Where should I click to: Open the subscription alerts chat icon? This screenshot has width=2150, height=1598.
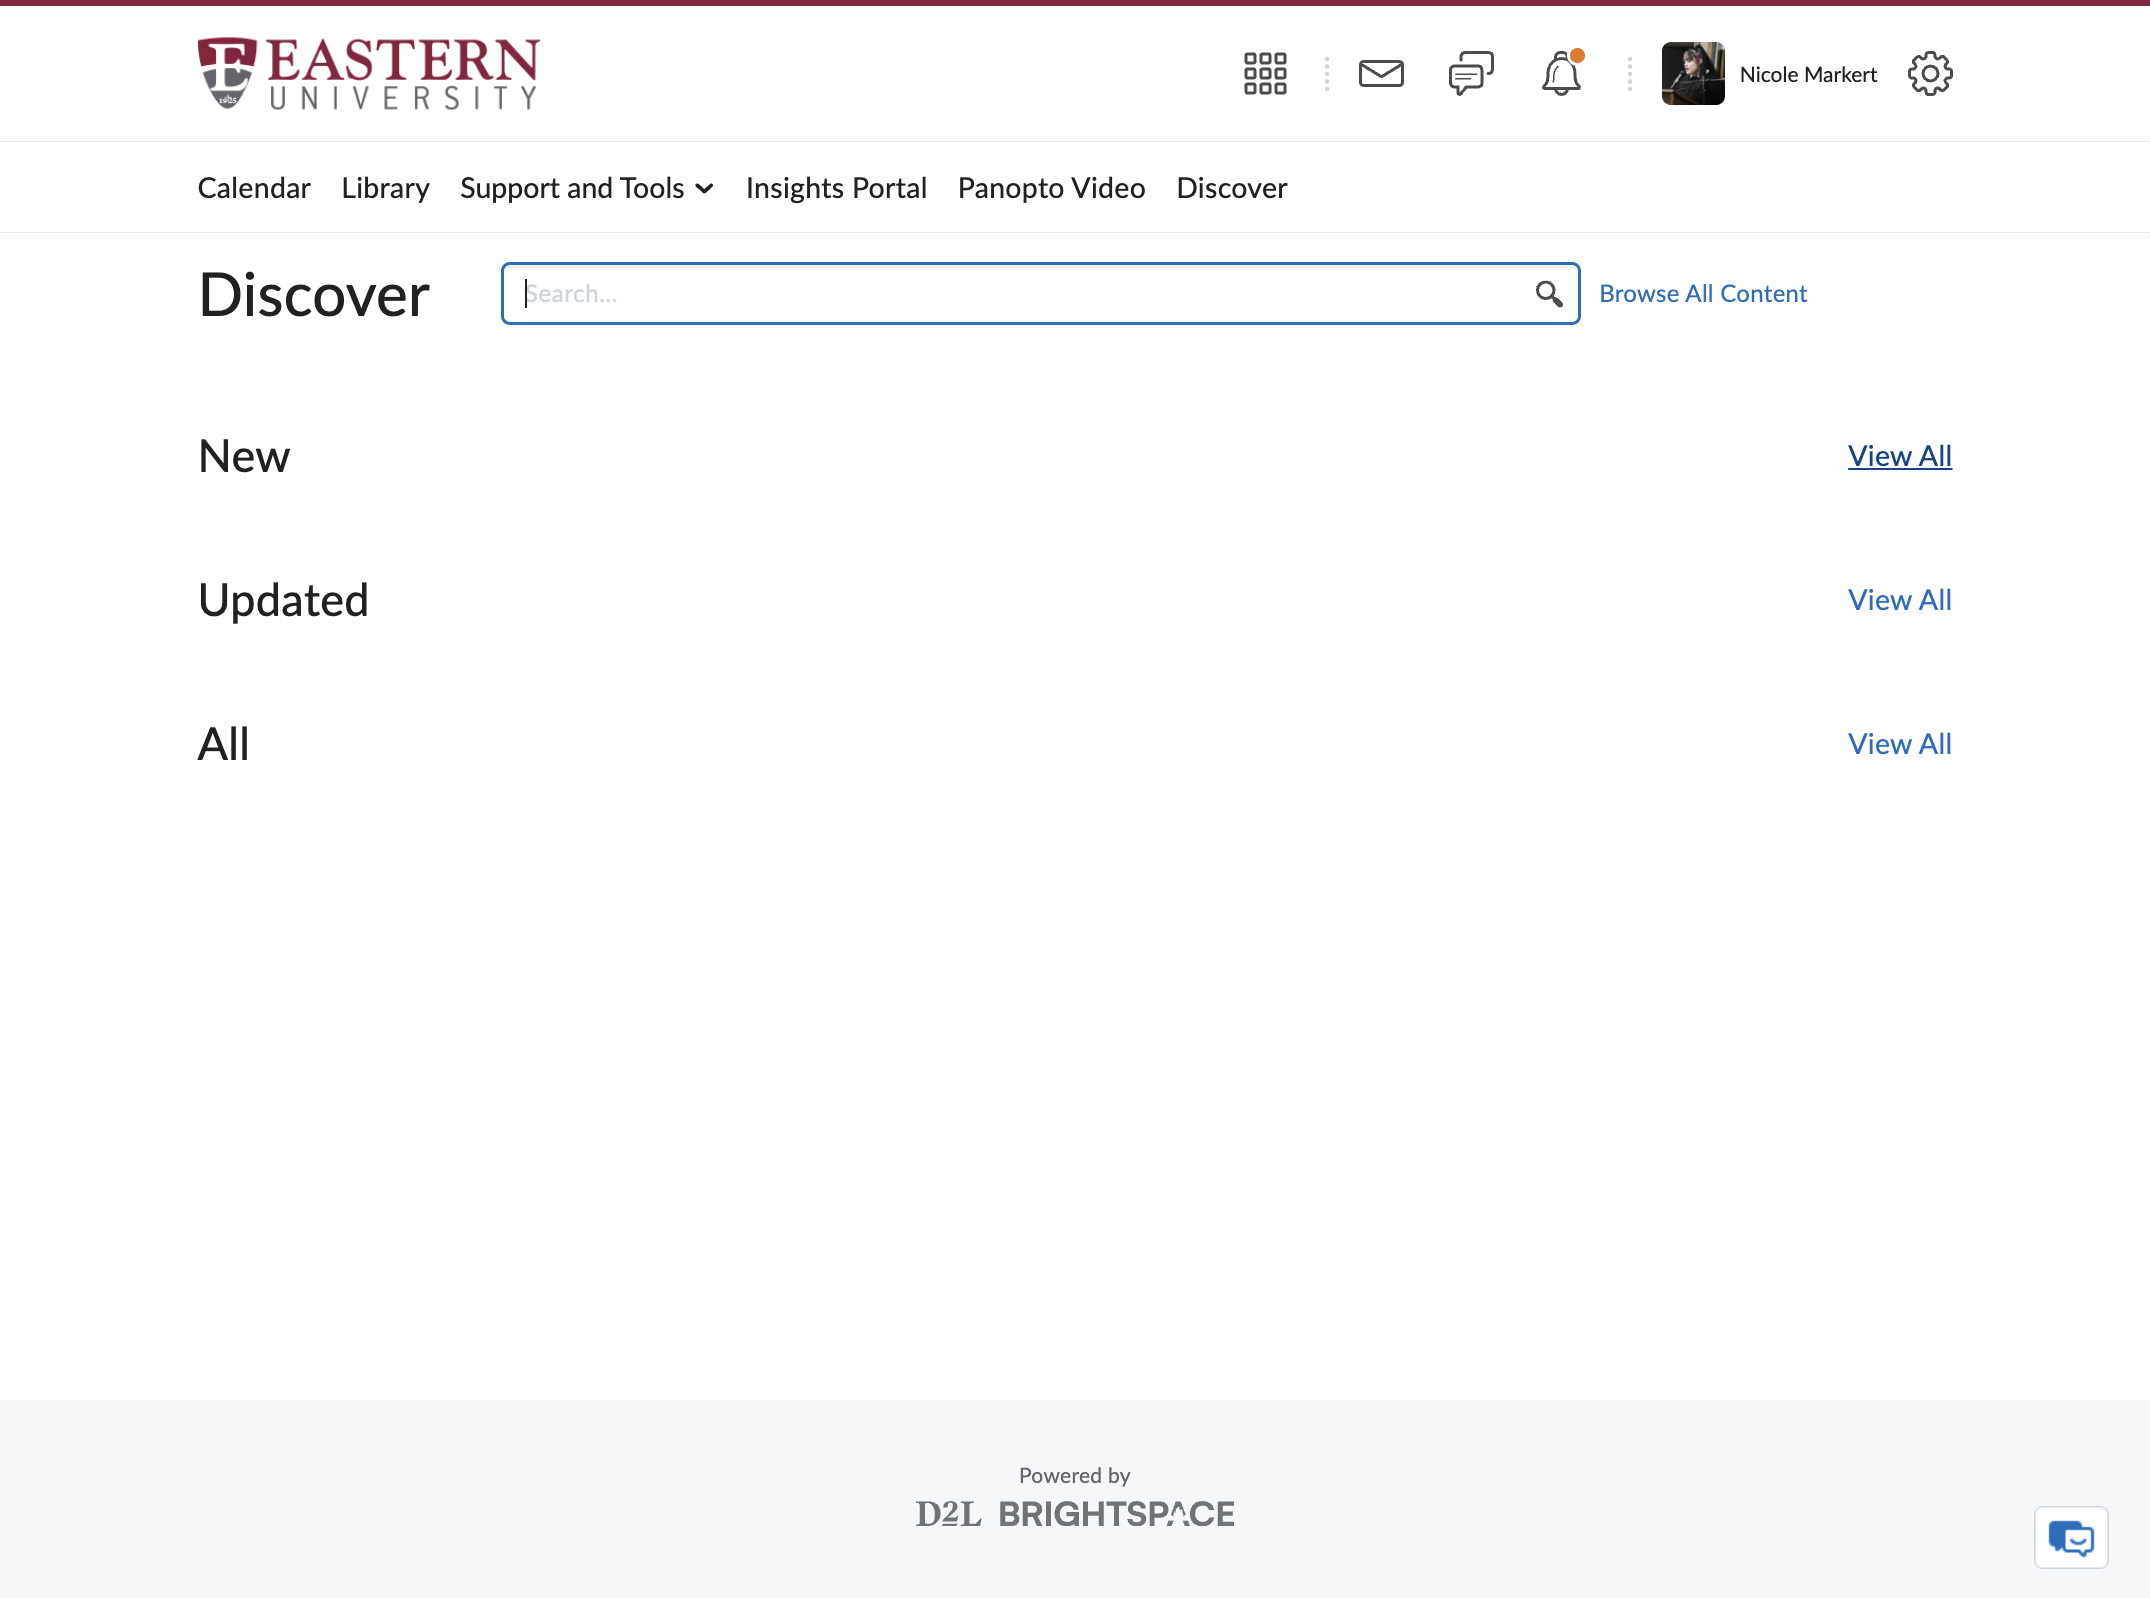tap(1471, 74)
